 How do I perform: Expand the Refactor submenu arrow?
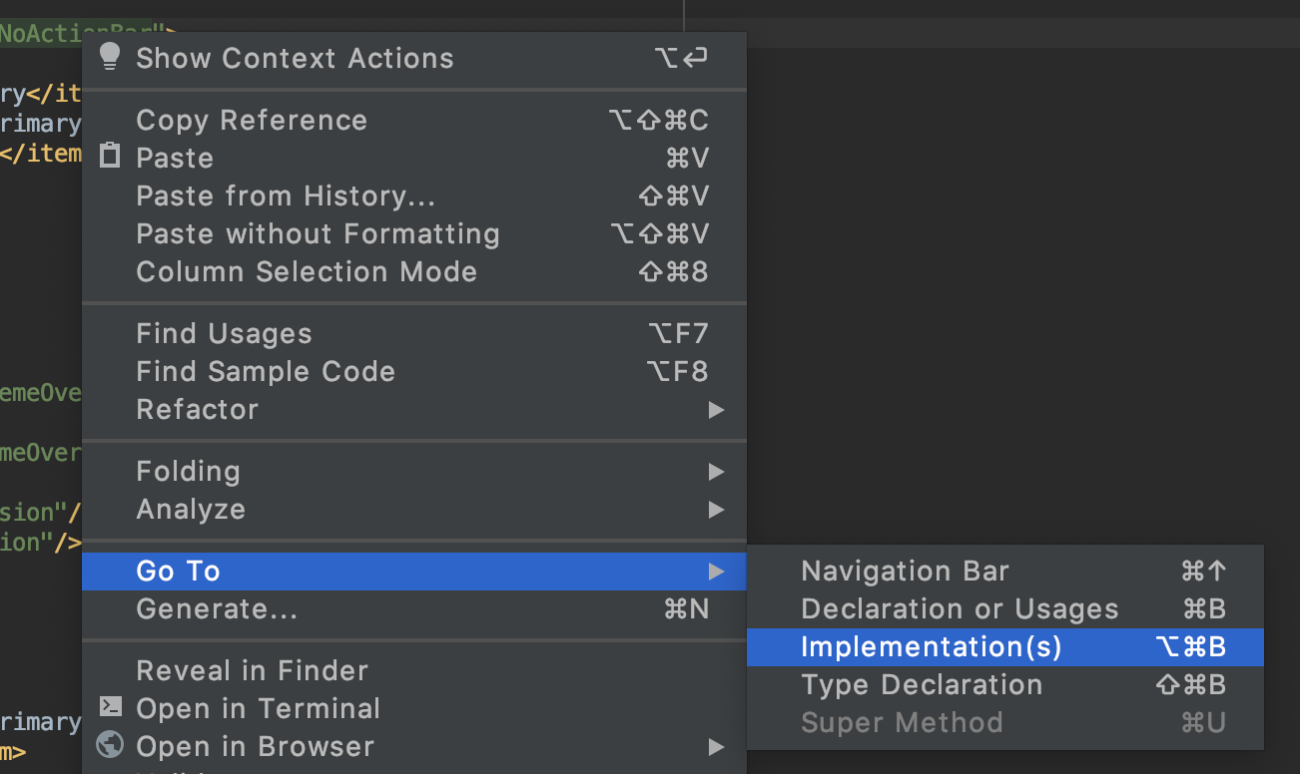coord(716,410)
